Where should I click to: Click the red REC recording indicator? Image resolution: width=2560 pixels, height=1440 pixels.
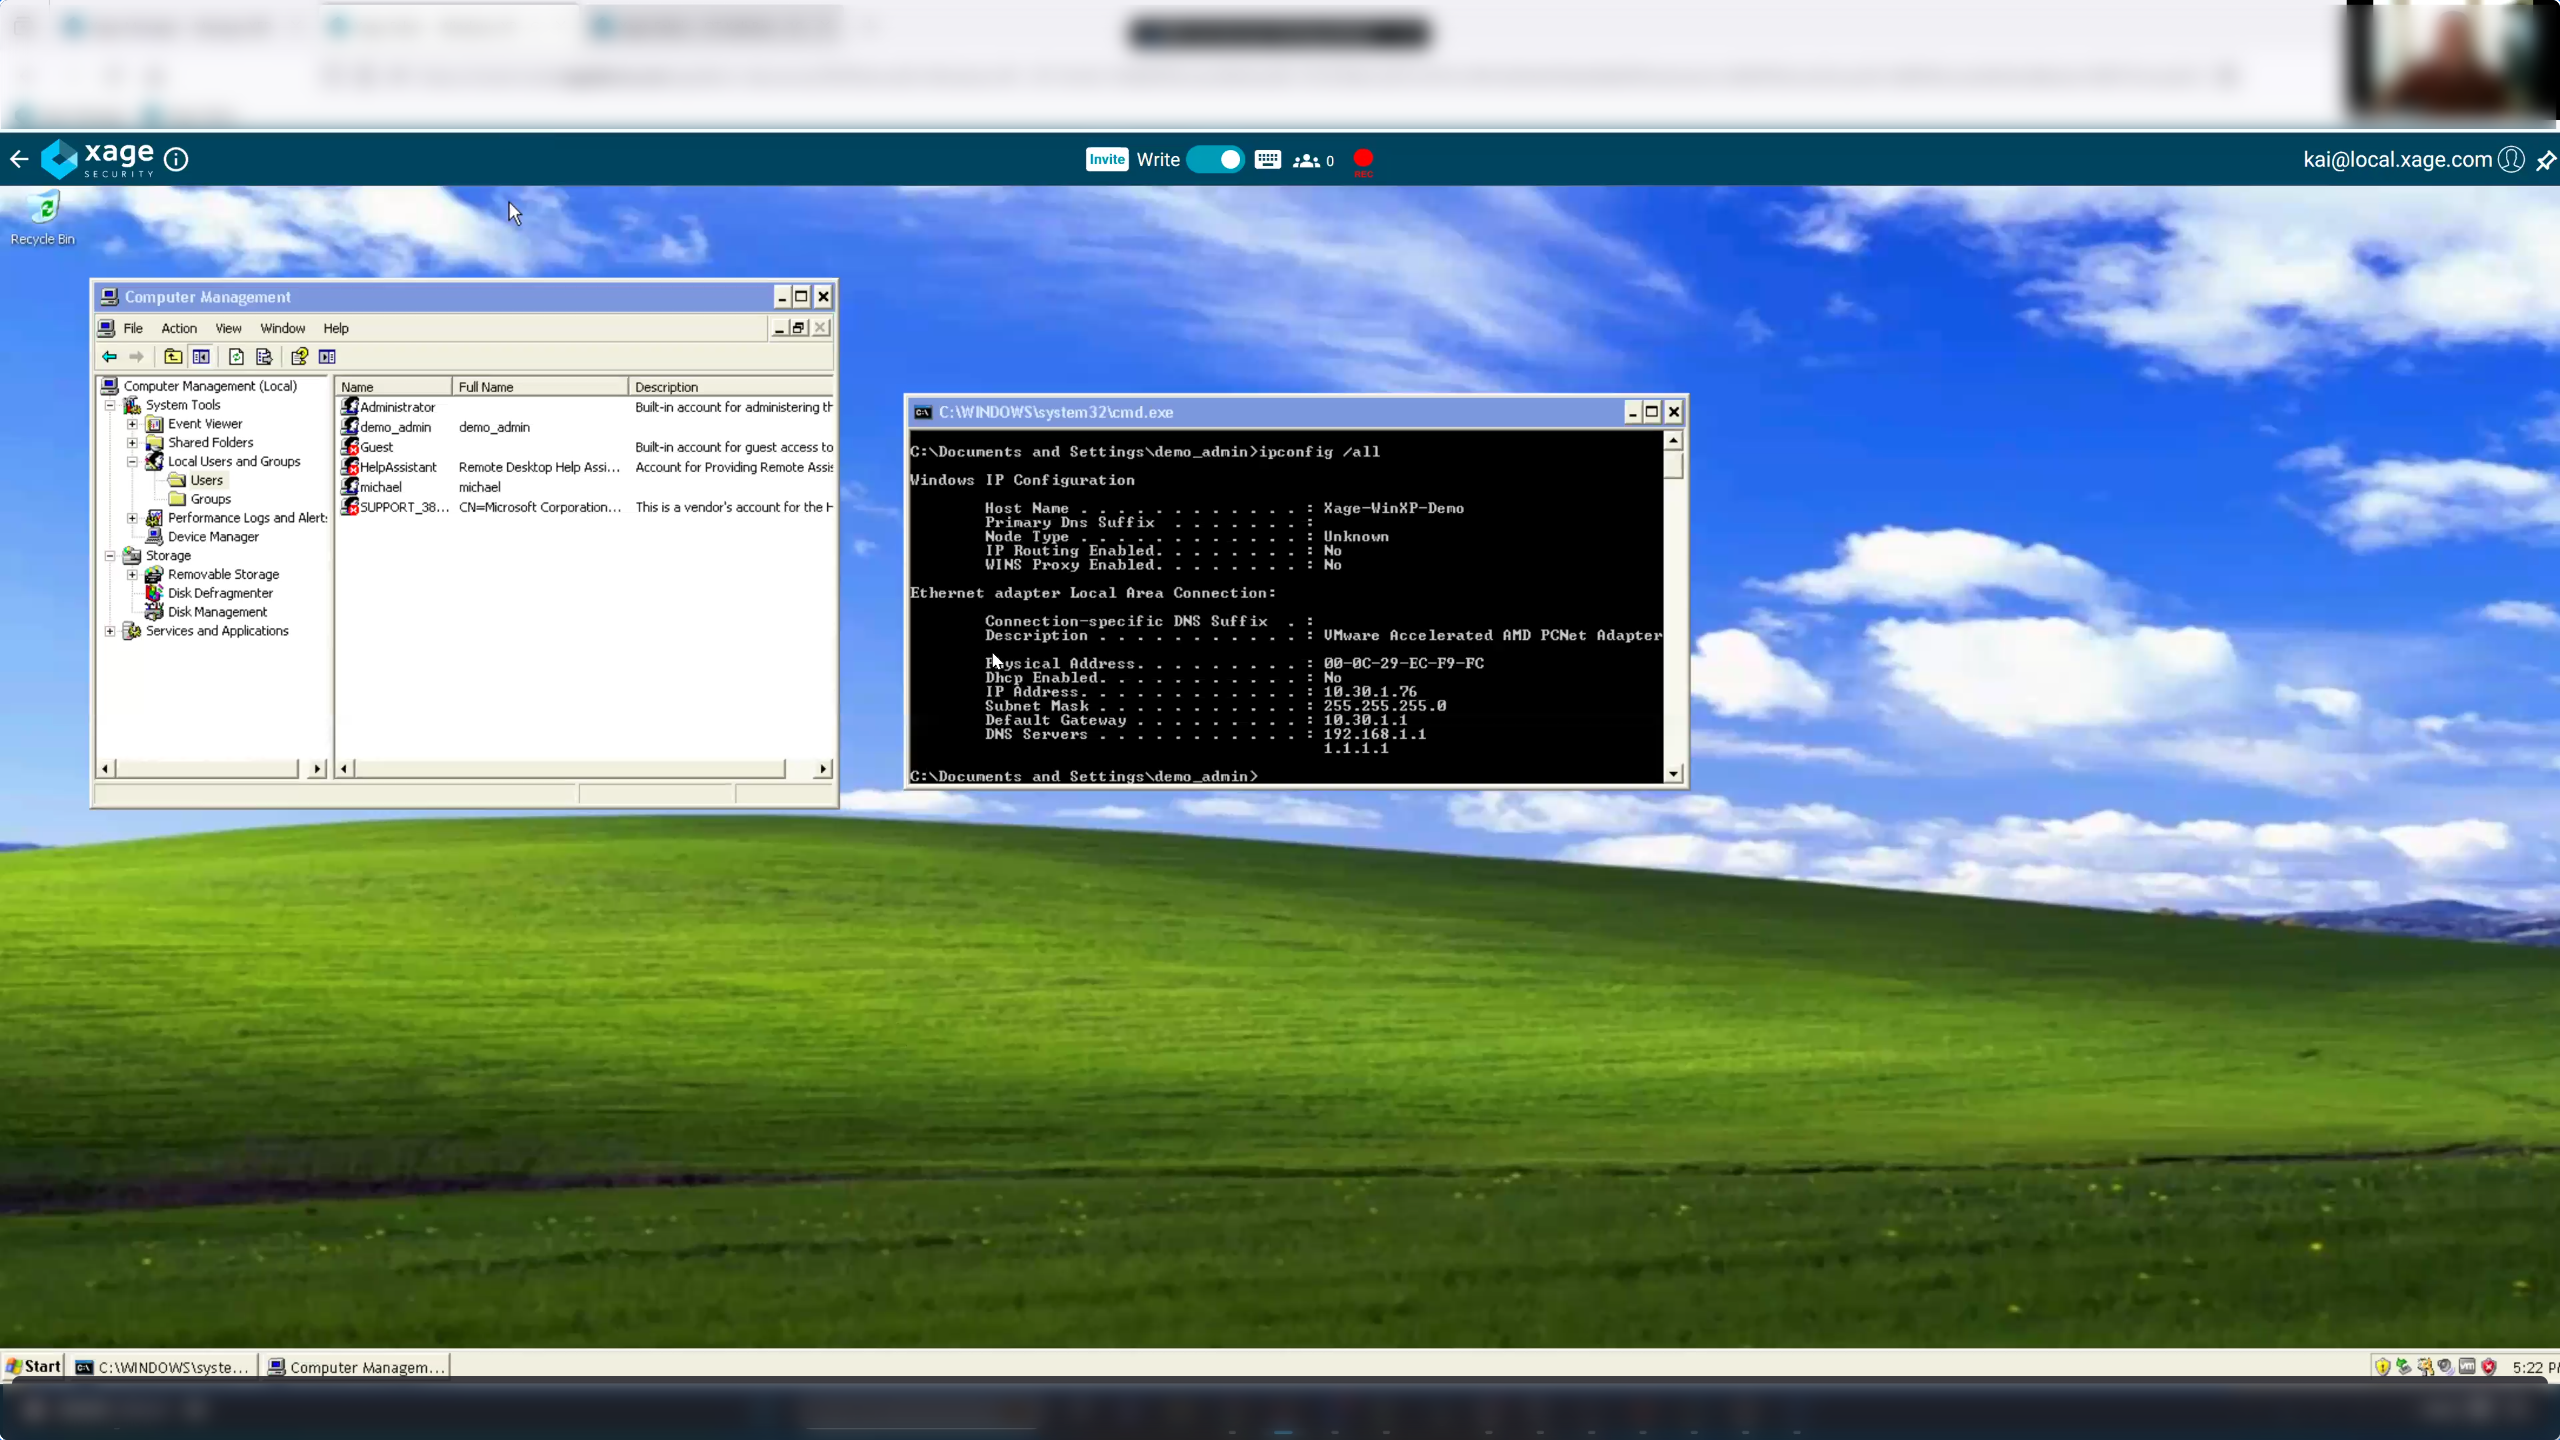click(1363, 160)
